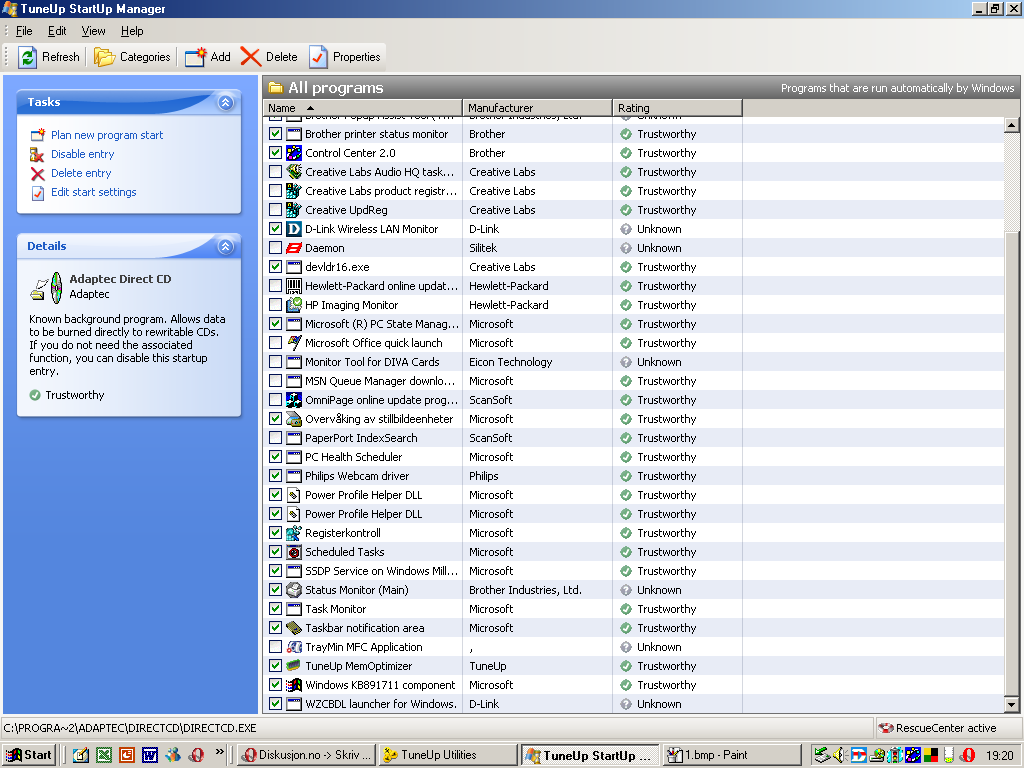Click the Refresh toolbar icon
The image size is (1024, 768).
pos(27,57)
